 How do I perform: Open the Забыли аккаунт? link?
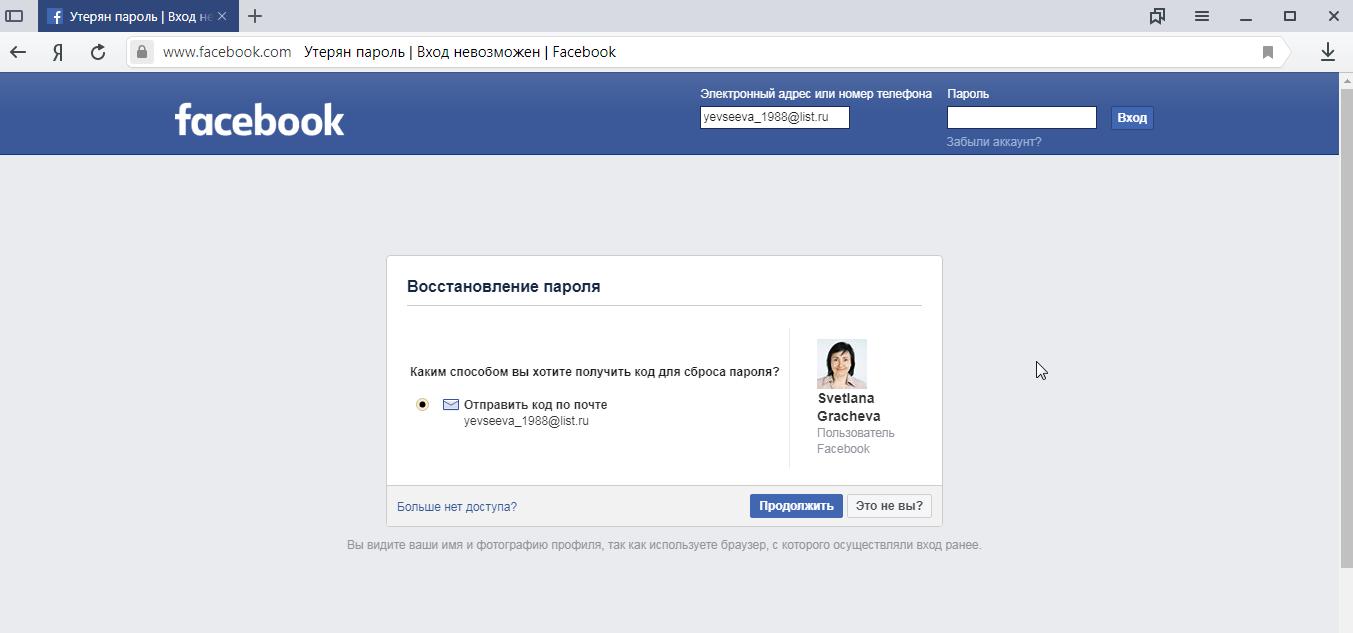[x=994, y=142]
